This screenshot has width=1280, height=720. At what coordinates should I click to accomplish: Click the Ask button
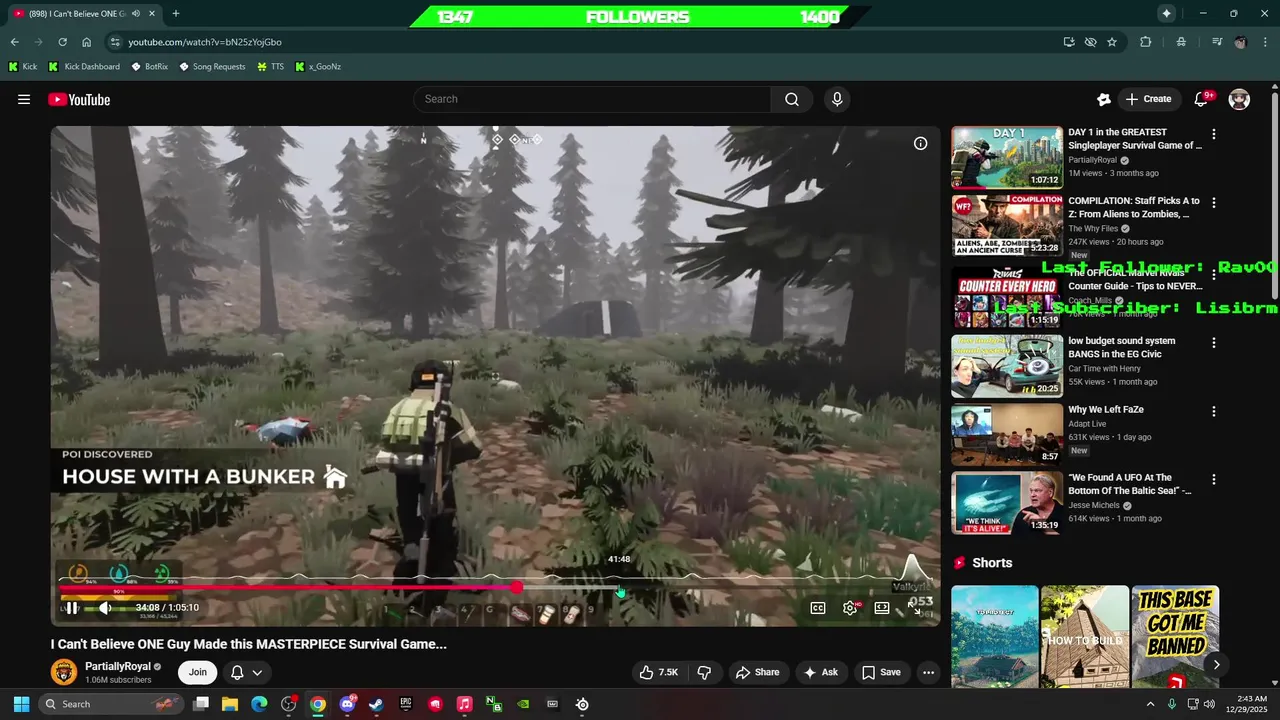pyautogui.click(x=820, y=672)
